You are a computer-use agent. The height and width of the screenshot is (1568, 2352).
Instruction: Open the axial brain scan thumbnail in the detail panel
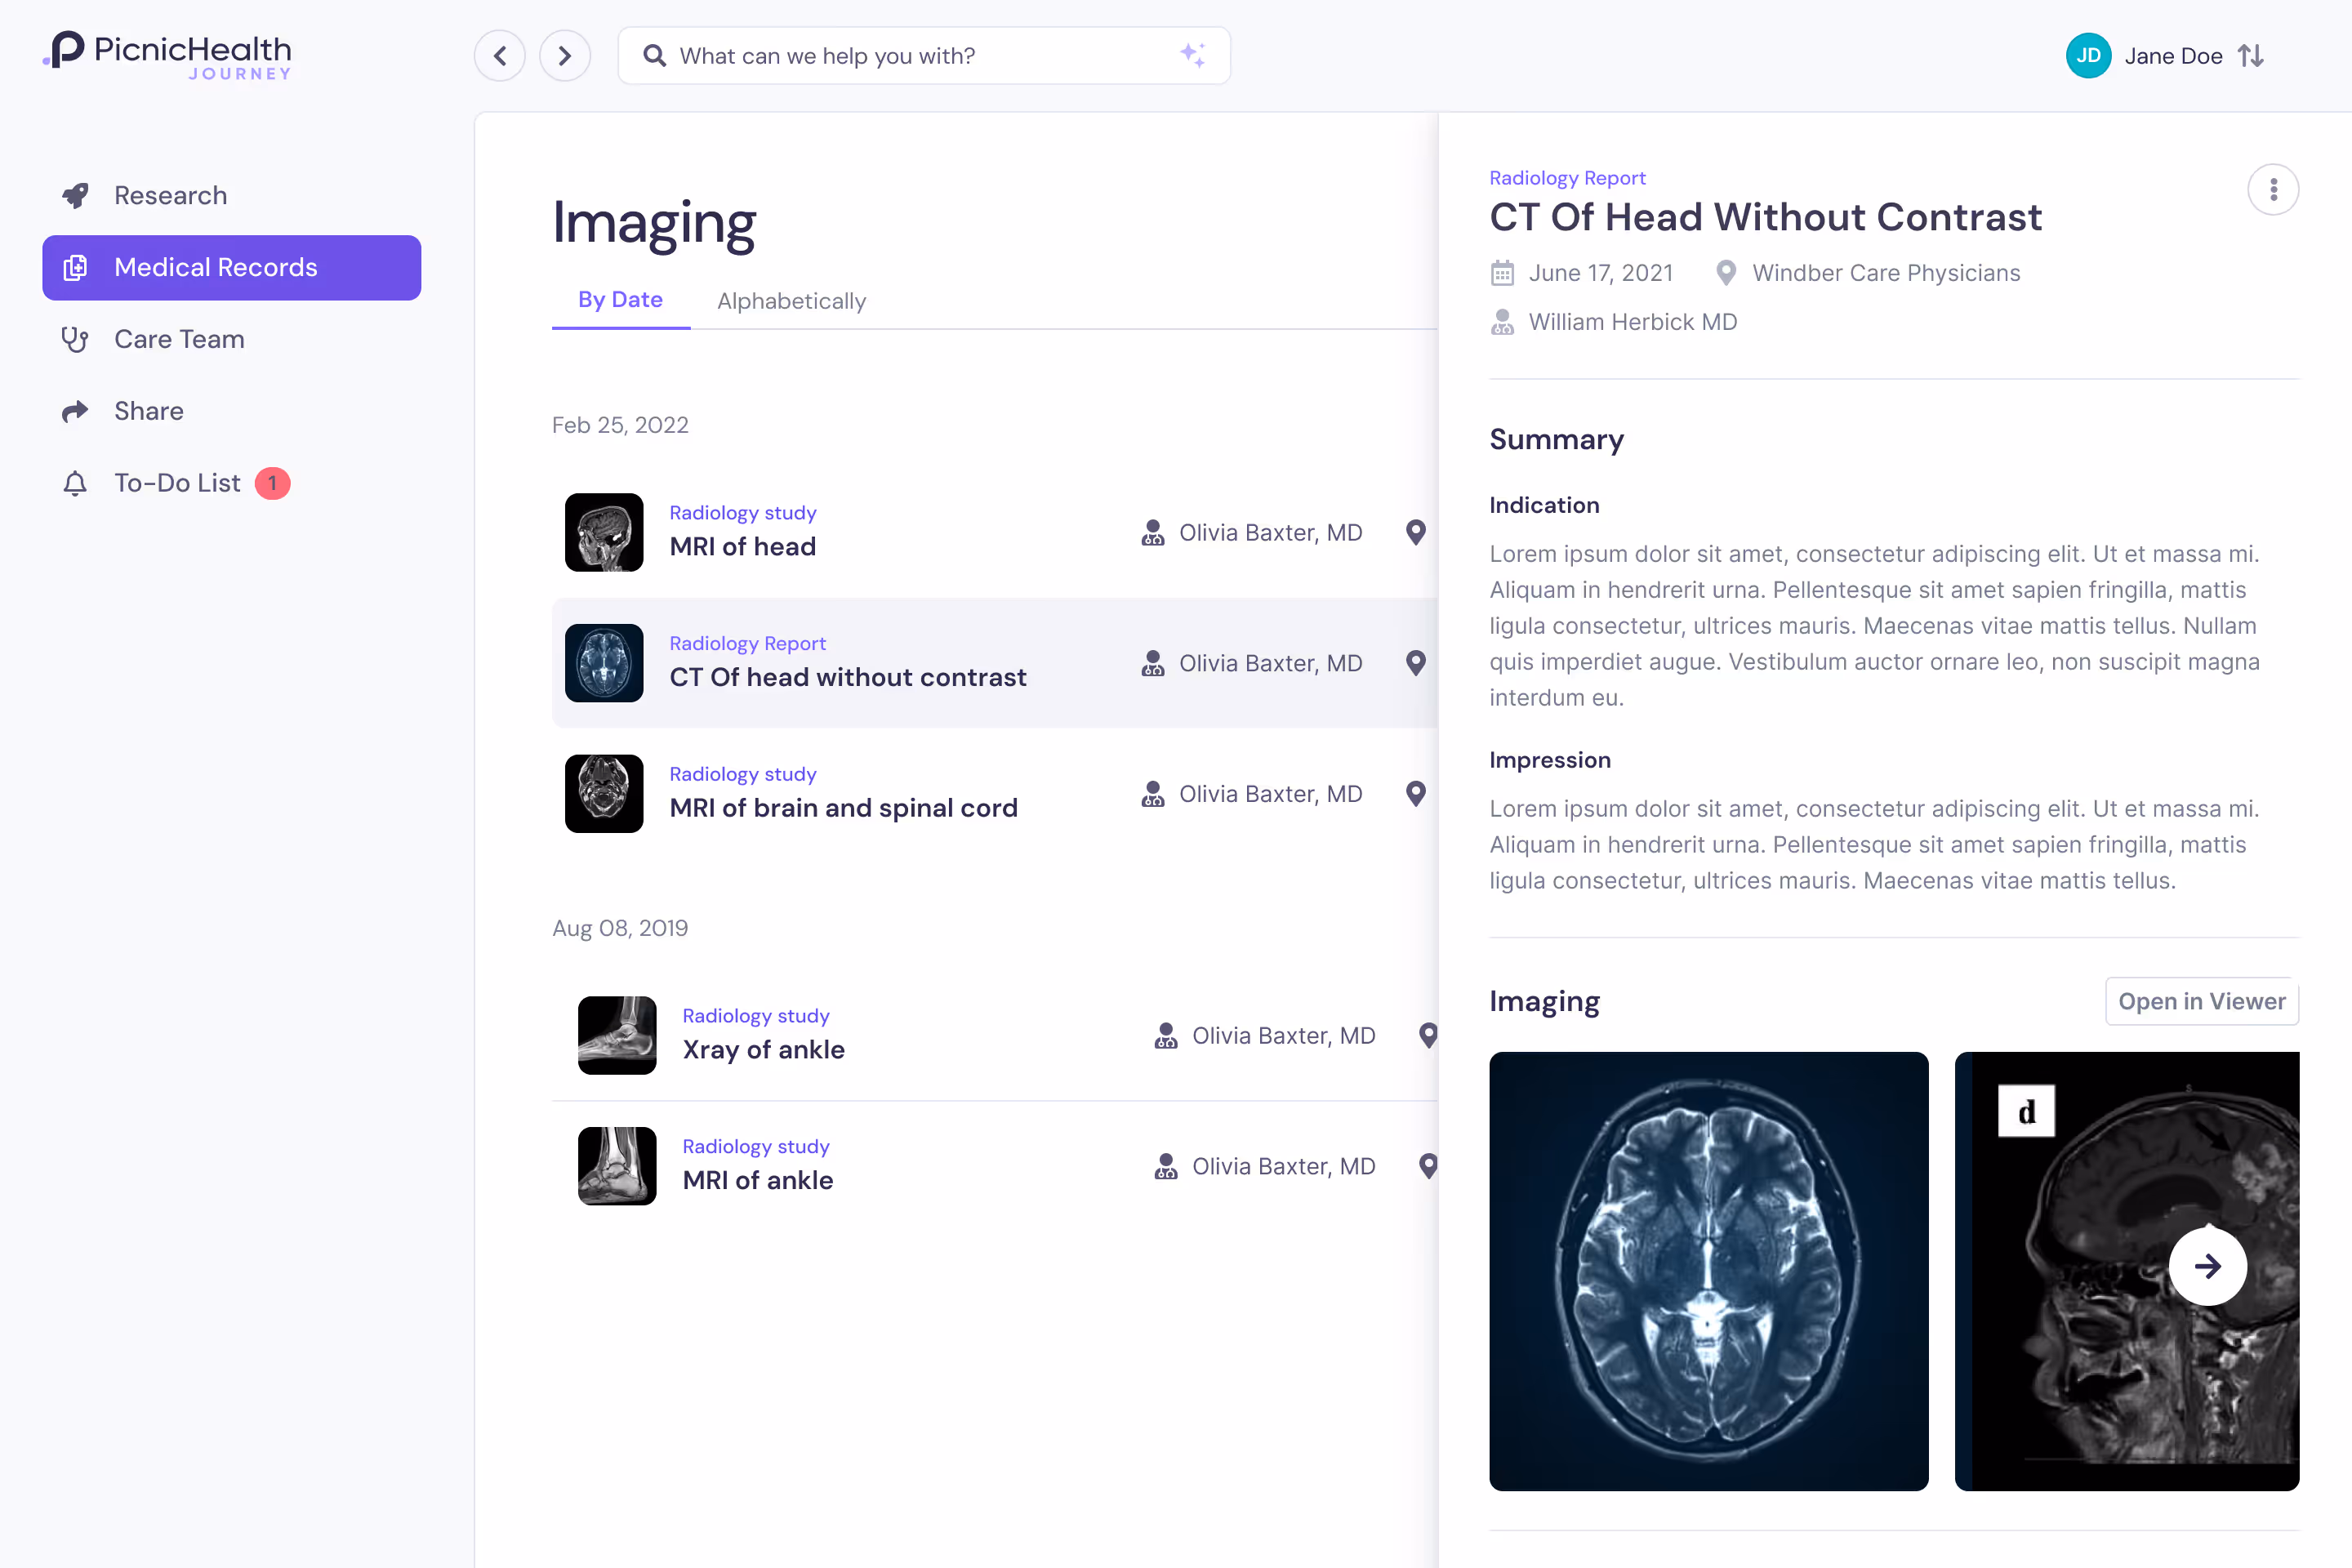click(1708, 1270)
